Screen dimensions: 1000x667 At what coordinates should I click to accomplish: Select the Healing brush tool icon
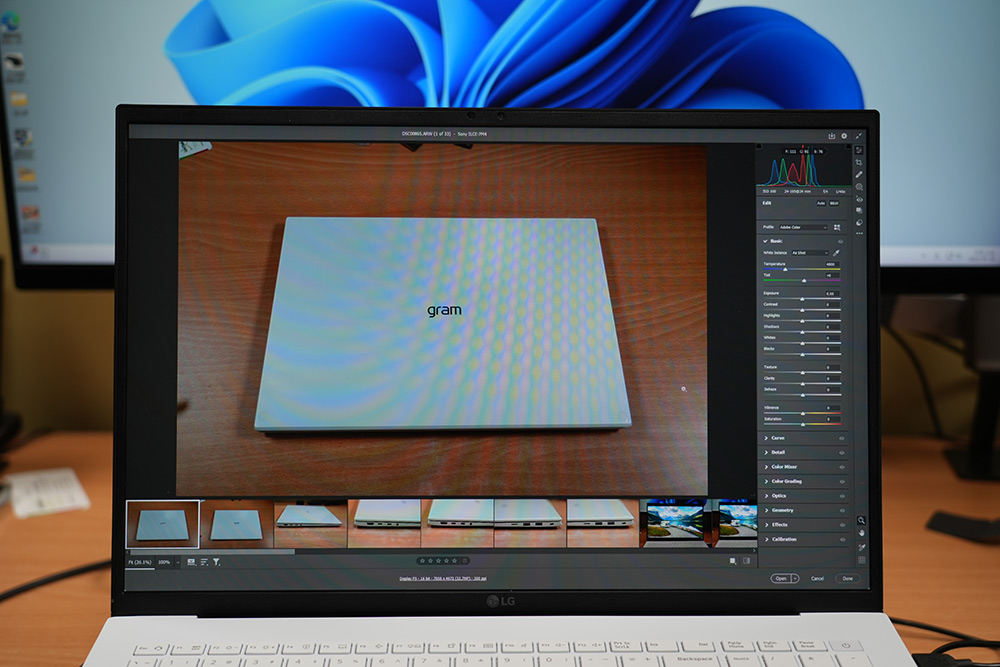859,175
